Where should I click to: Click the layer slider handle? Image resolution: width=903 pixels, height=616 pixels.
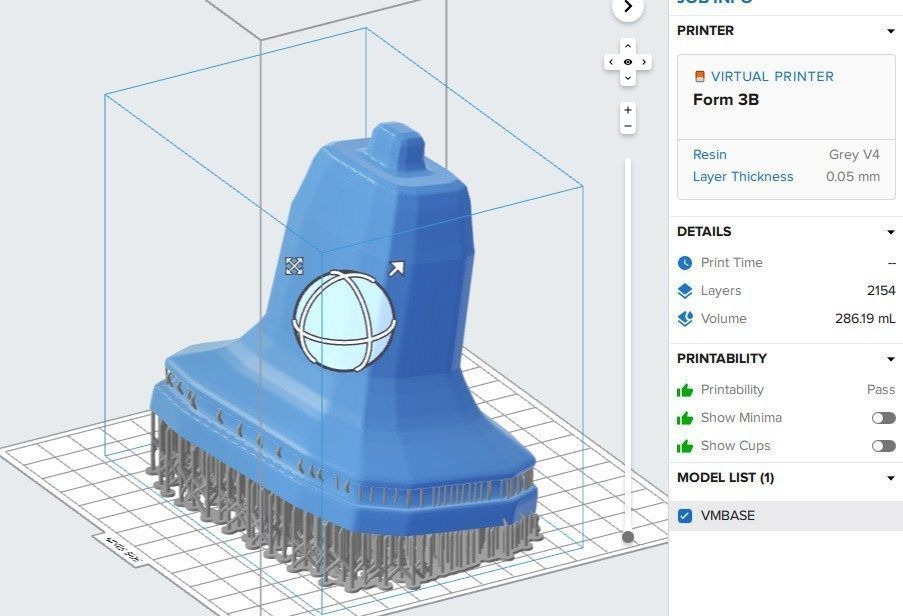click(628, 537)
